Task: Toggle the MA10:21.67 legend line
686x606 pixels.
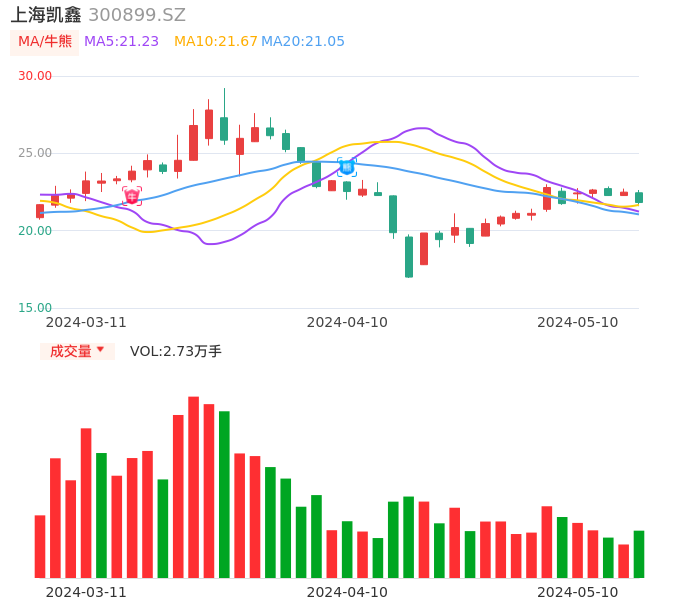Action: [x=216, y=42]
